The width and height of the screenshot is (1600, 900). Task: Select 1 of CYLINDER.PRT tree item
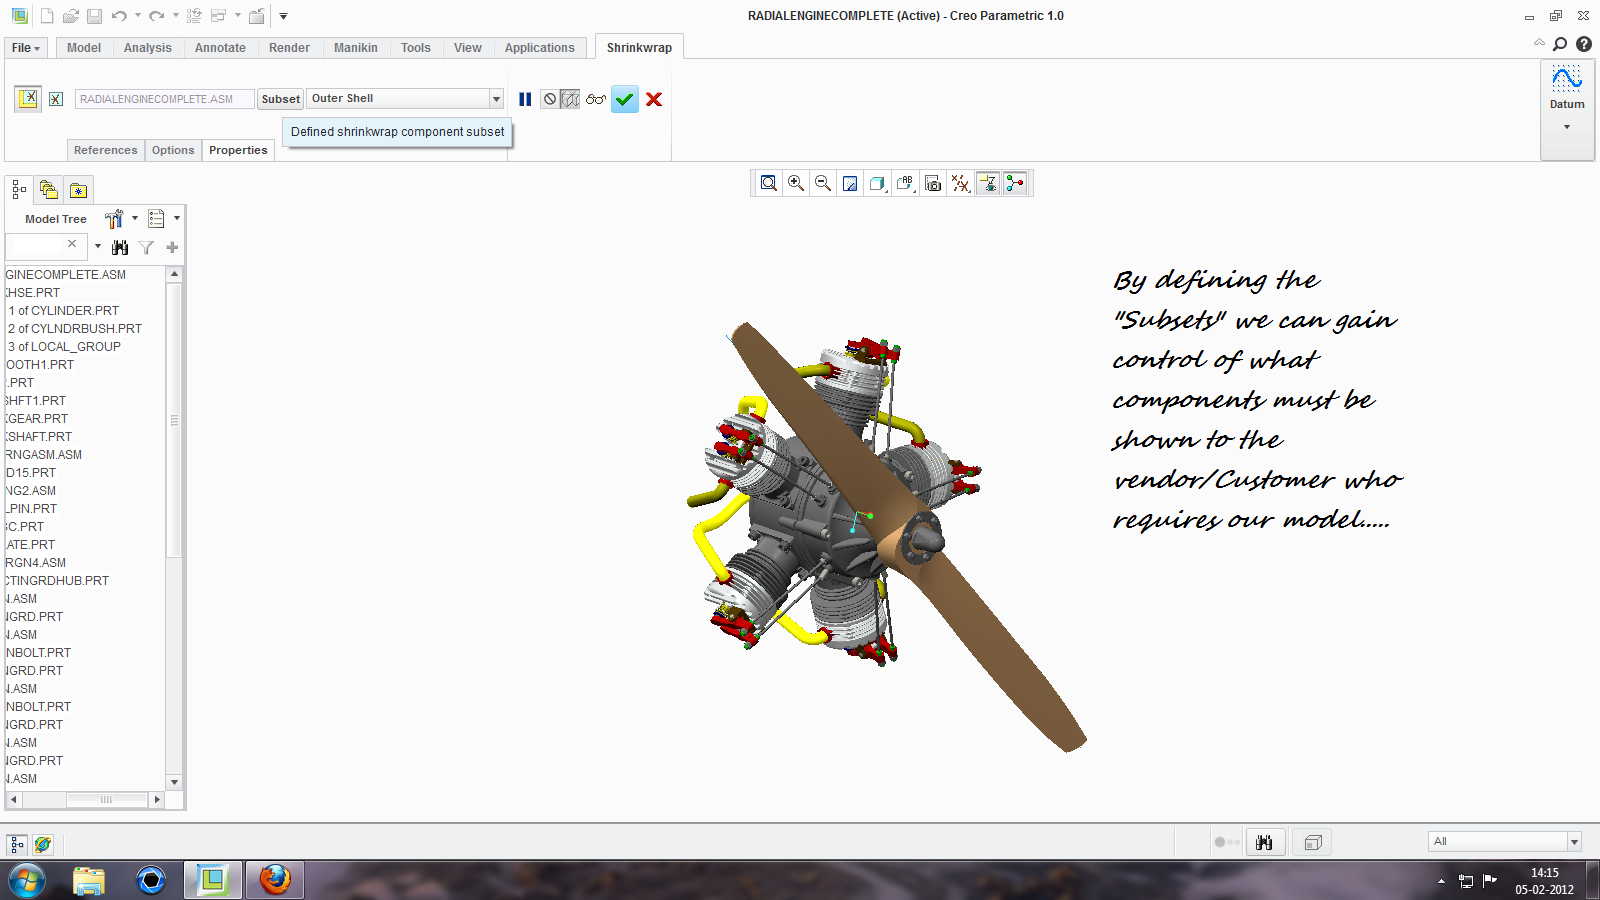click(63, 311)
